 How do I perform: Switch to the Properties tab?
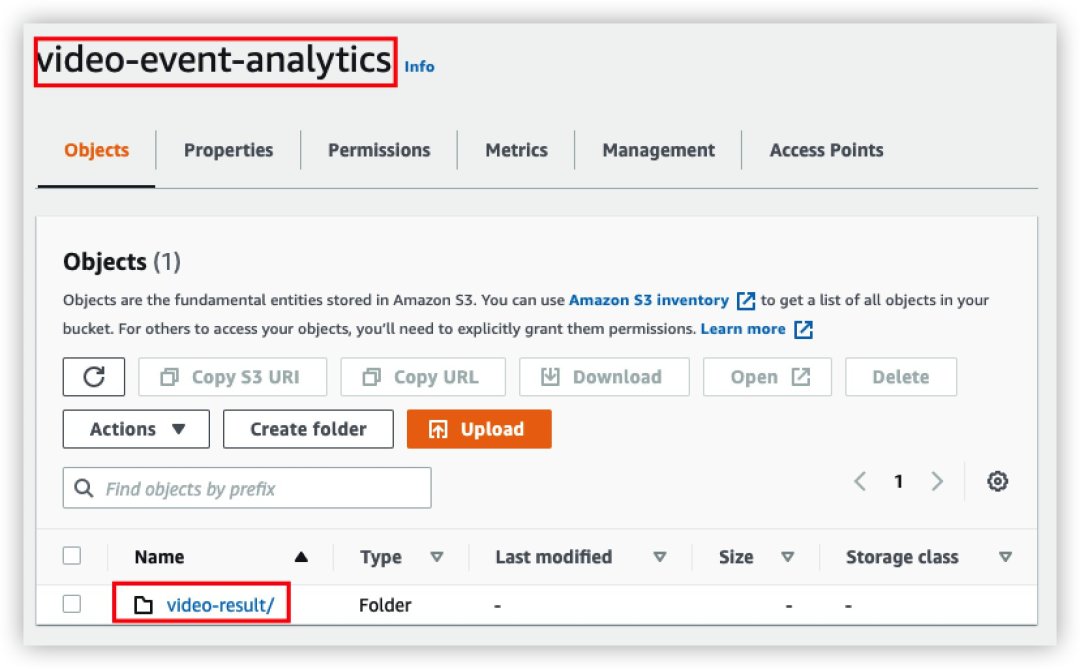coord(228,150)
